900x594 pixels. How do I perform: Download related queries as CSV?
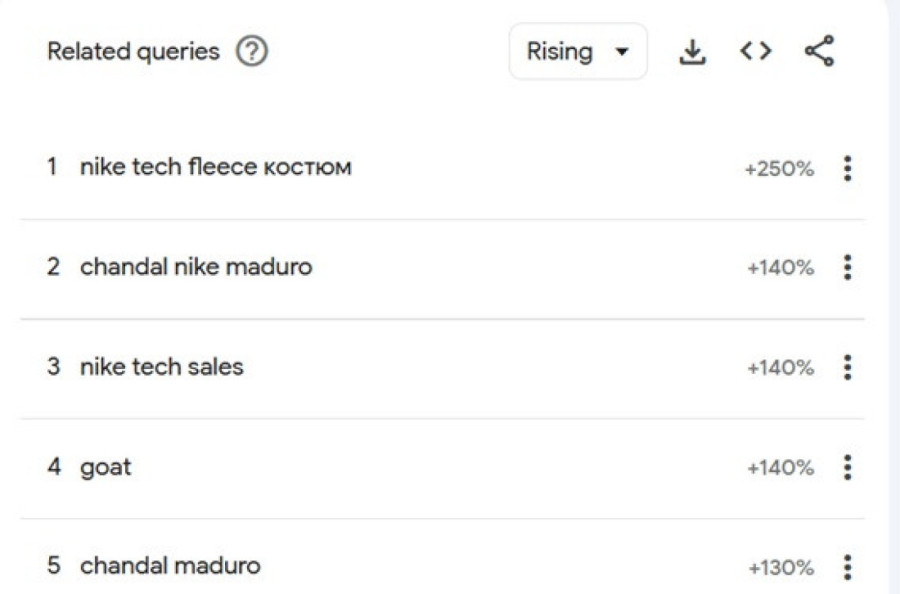692,52
